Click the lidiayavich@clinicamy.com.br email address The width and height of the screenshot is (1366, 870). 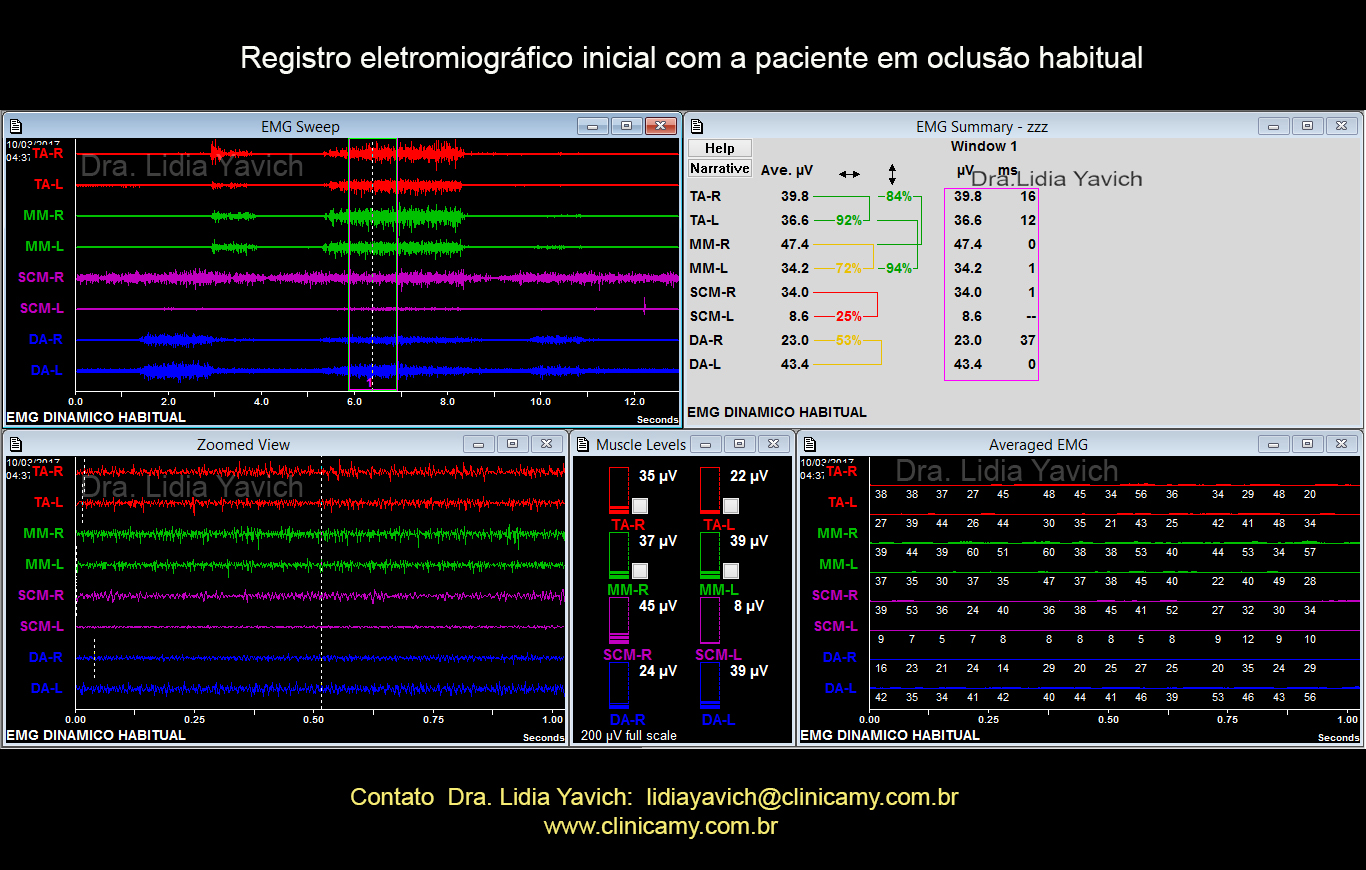pyautogui.click(x=802, y=797)
